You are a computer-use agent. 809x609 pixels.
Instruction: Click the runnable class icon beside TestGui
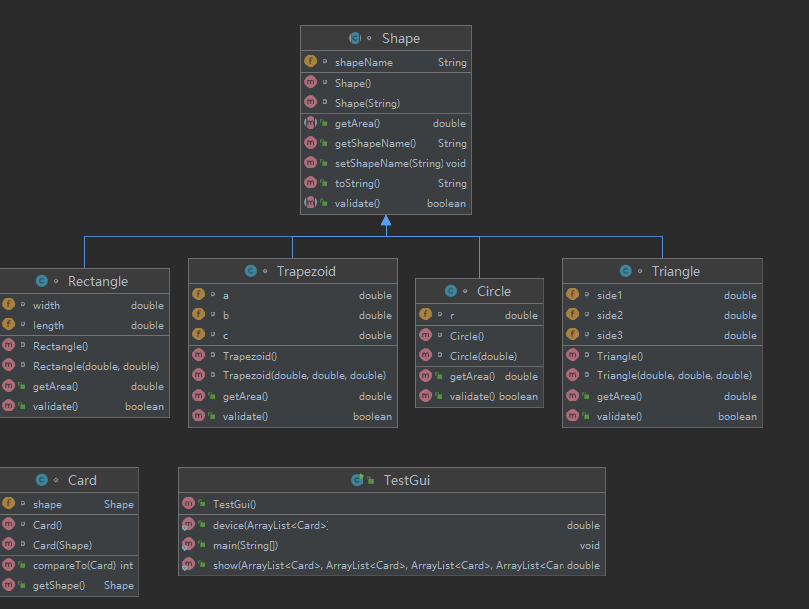(357, 480)
